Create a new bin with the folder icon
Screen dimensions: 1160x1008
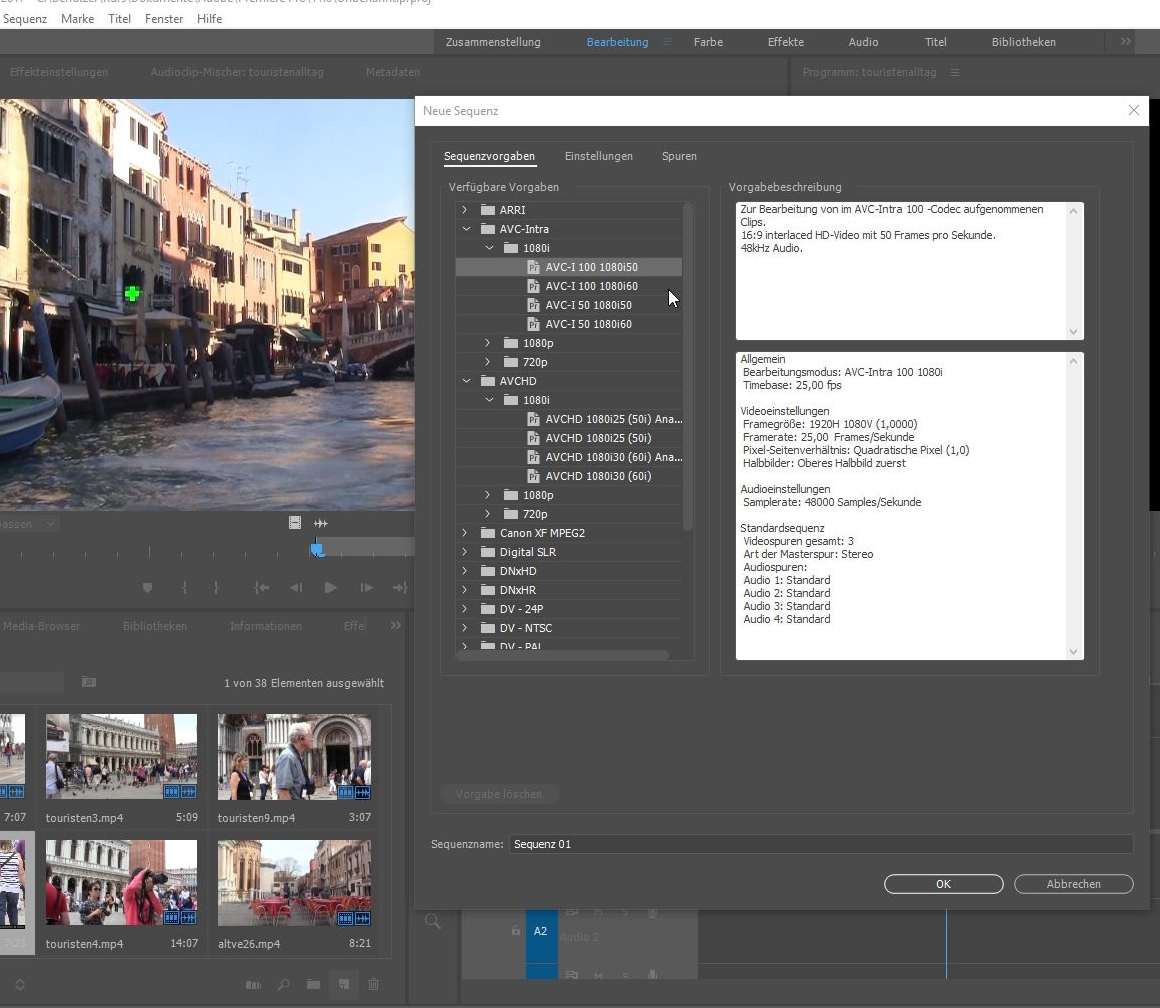click(x=314, y=984)
